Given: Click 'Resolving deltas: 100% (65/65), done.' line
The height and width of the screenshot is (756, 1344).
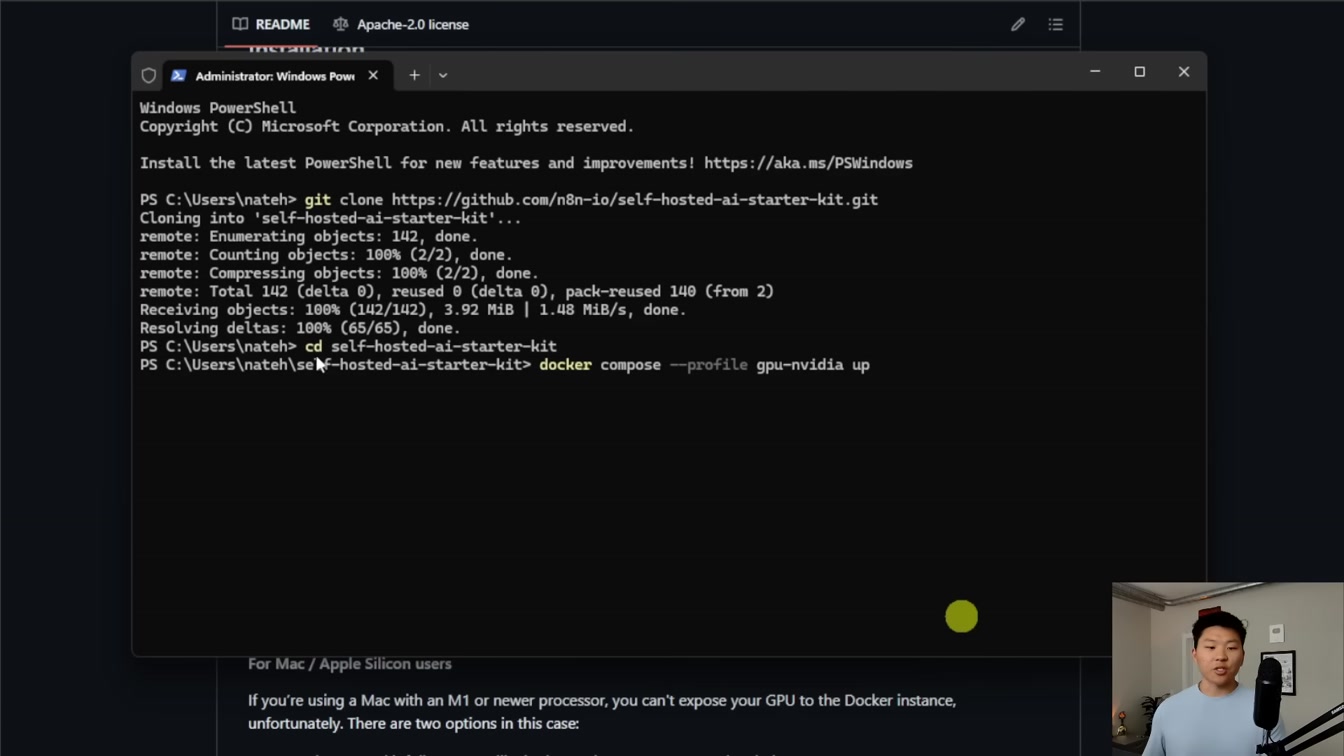Looking at the screenshot, I should 300,328.
